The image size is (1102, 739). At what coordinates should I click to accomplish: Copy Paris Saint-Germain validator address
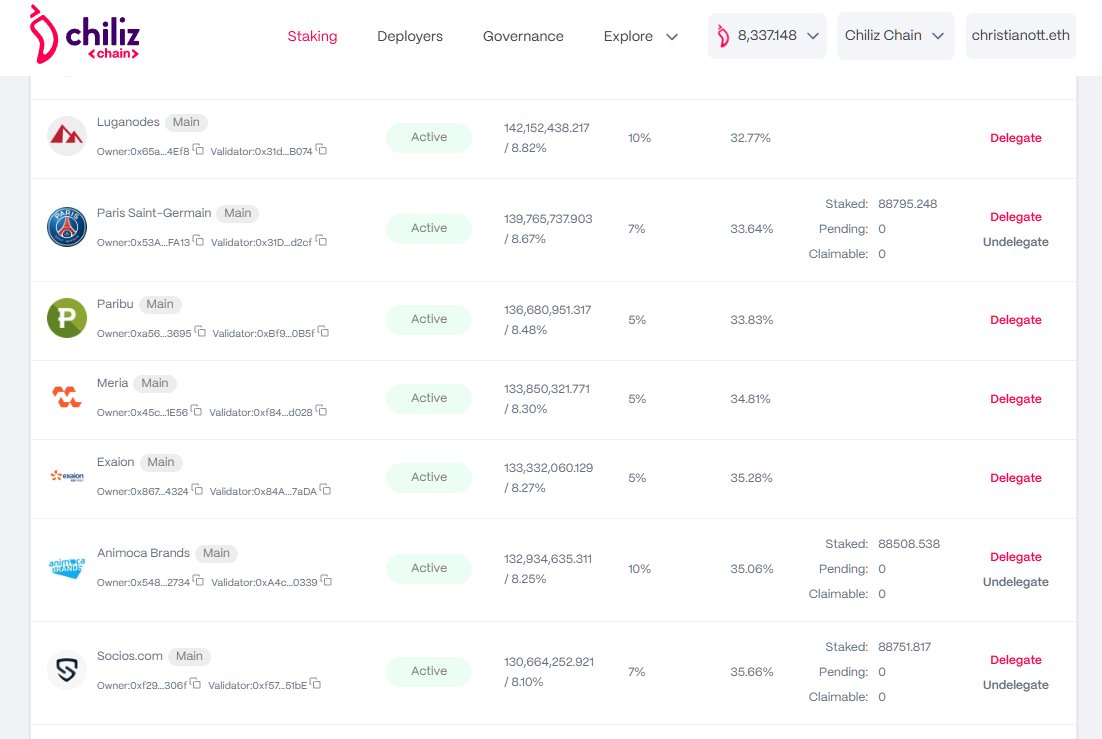coord(321,240)
